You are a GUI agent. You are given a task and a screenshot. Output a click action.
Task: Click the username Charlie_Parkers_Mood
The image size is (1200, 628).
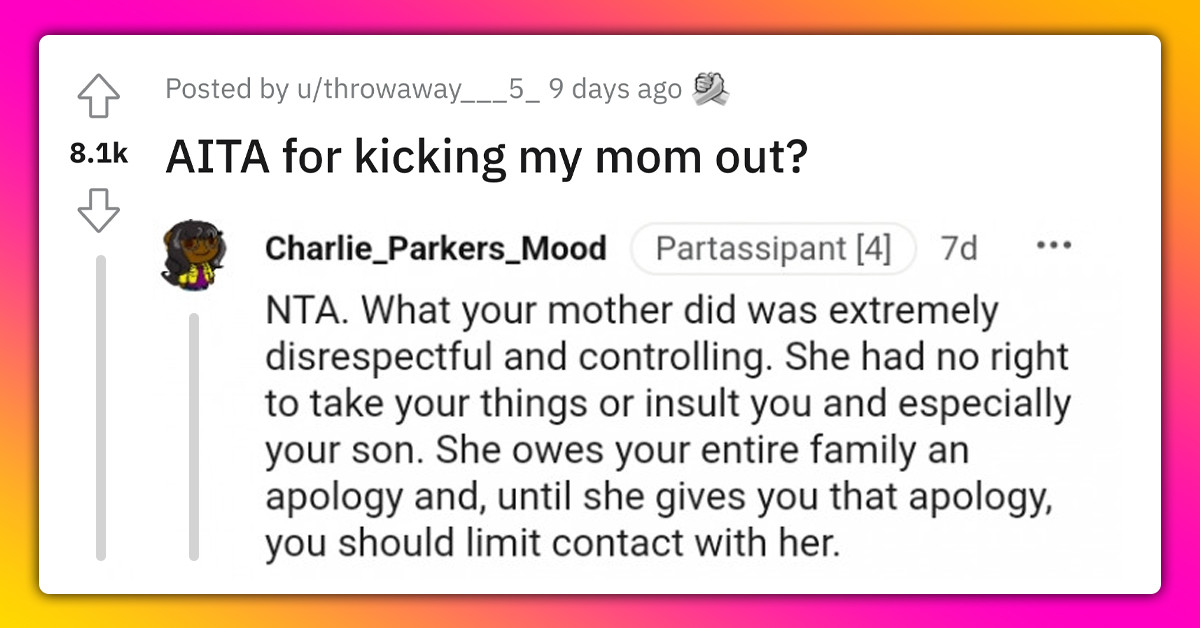click(436, 248)
